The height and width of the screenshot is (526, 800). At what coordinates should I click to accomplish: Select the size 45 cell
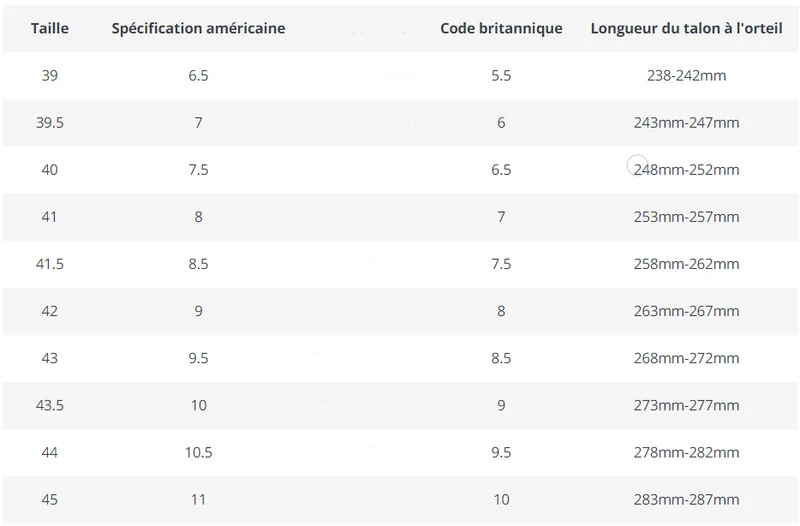[49, 499]
